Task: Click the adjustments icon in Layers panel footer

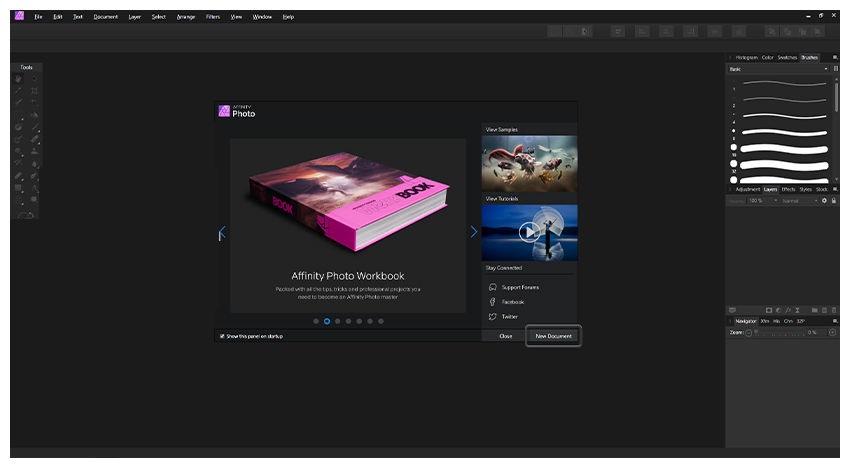Action: click(x=778, y=310)
